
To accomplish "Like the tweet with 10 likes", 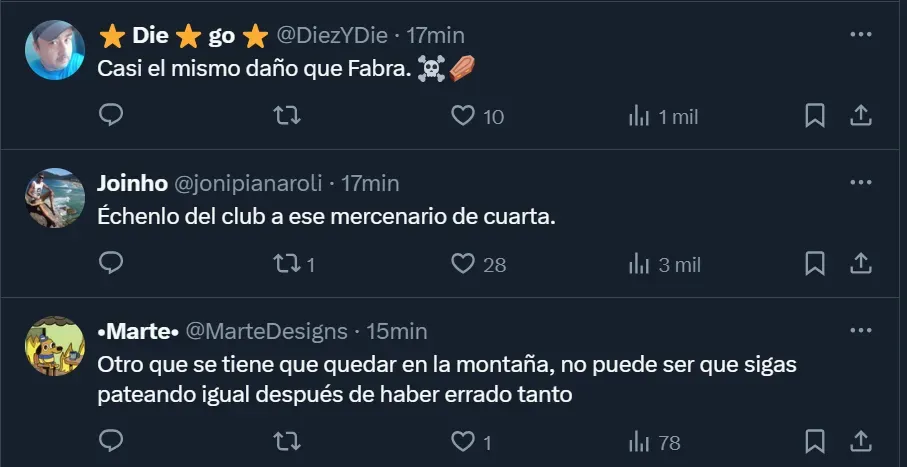I will pos(463,116).
